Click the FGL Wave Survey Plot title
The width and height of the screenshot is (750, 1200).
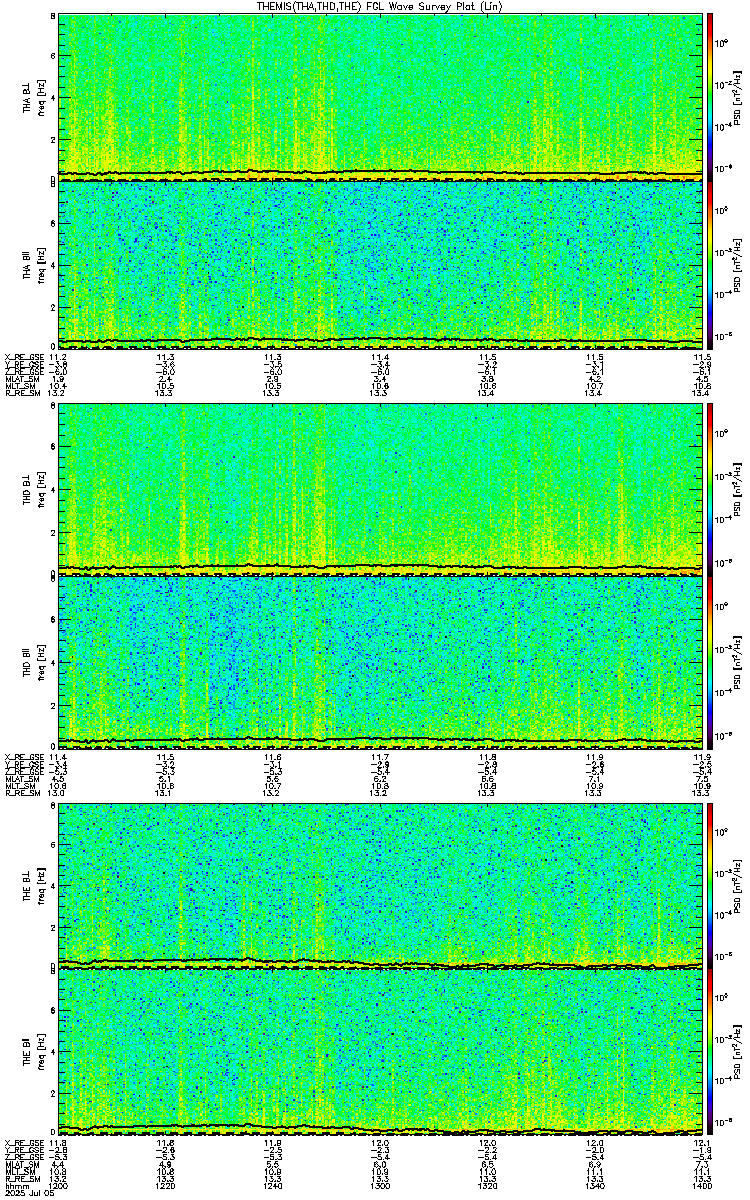point(375,6)
